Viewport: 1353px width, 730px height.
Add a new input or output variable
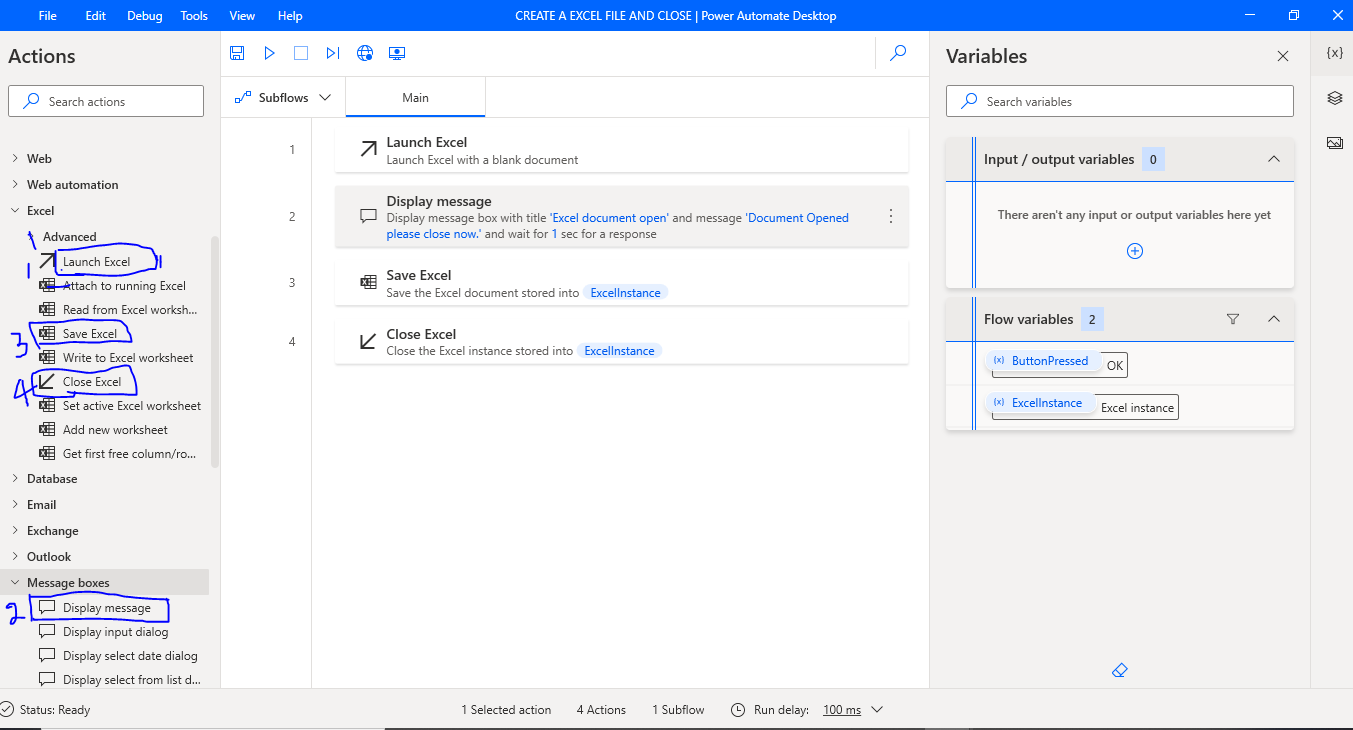coord(1135,251)
